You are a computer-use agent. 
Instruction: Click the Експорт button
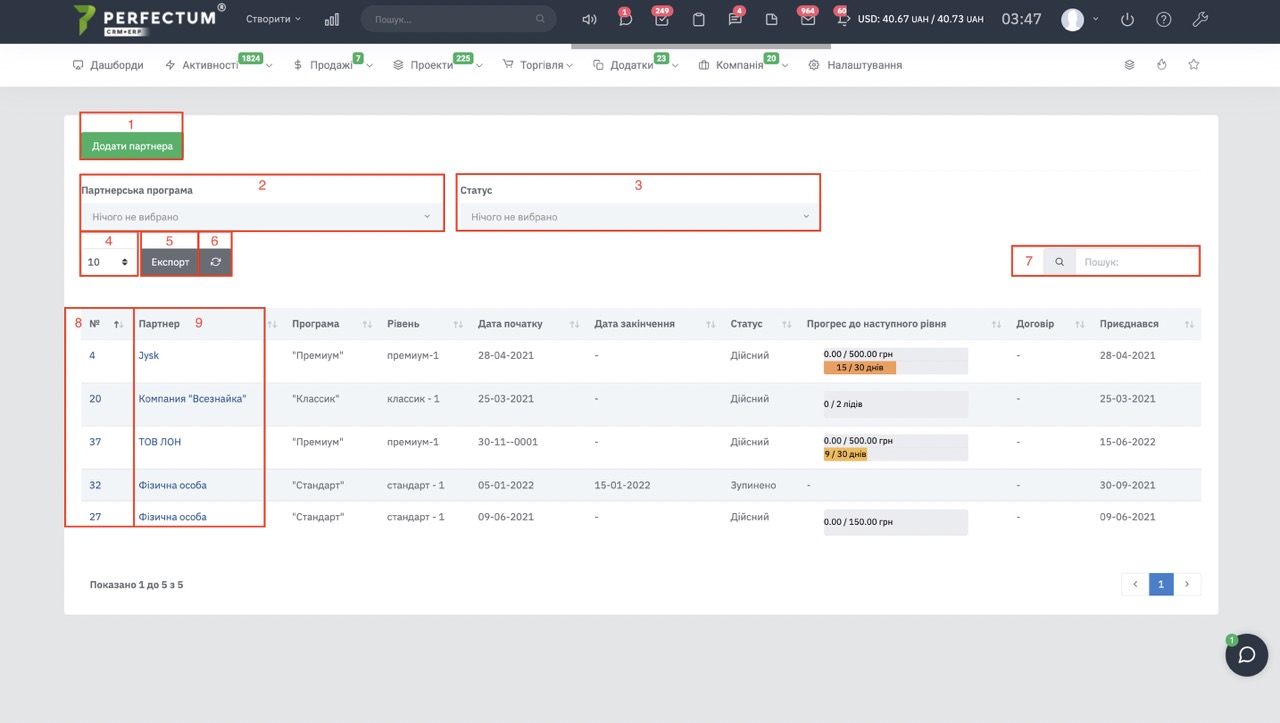click(170, 262)
